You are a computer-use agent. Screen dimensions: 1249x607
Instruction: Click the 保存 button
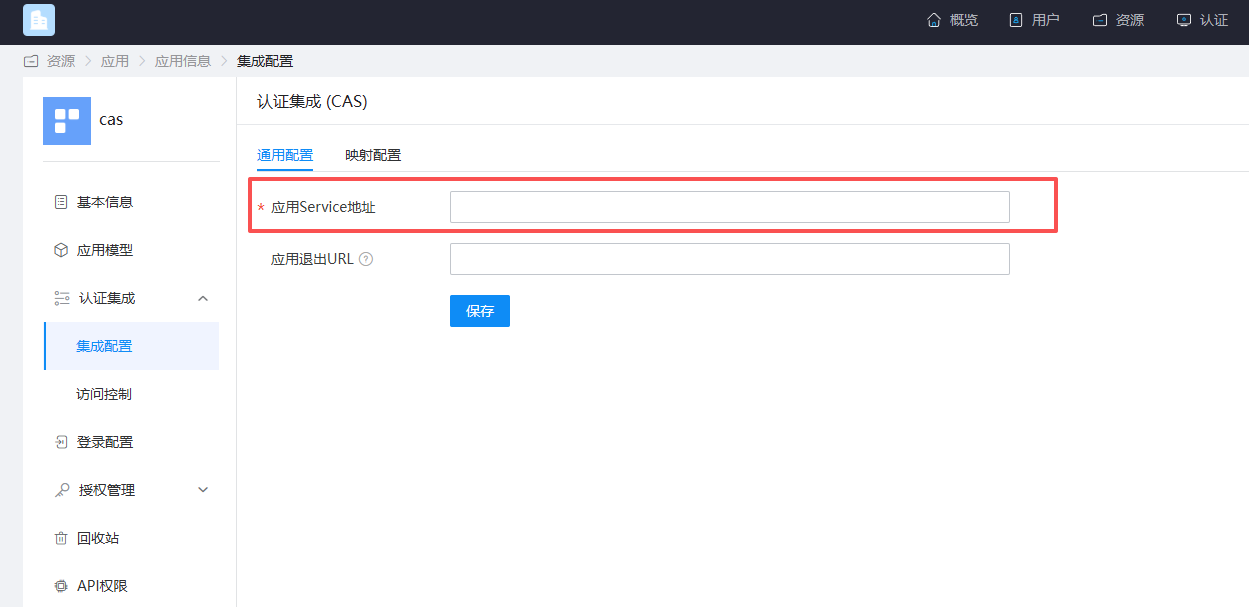click(x=480, y=311)
